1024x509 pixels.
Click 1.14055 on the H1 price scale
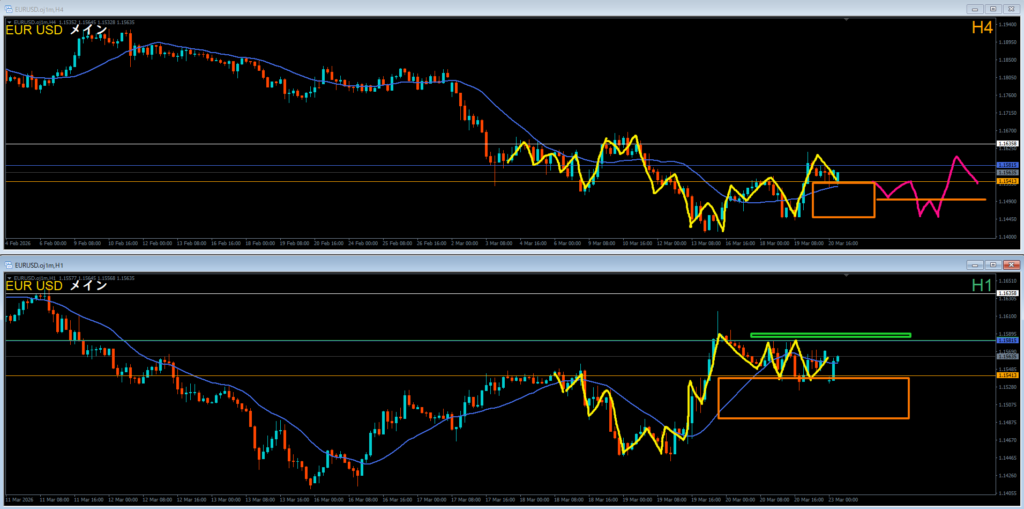pos(1006,493)
